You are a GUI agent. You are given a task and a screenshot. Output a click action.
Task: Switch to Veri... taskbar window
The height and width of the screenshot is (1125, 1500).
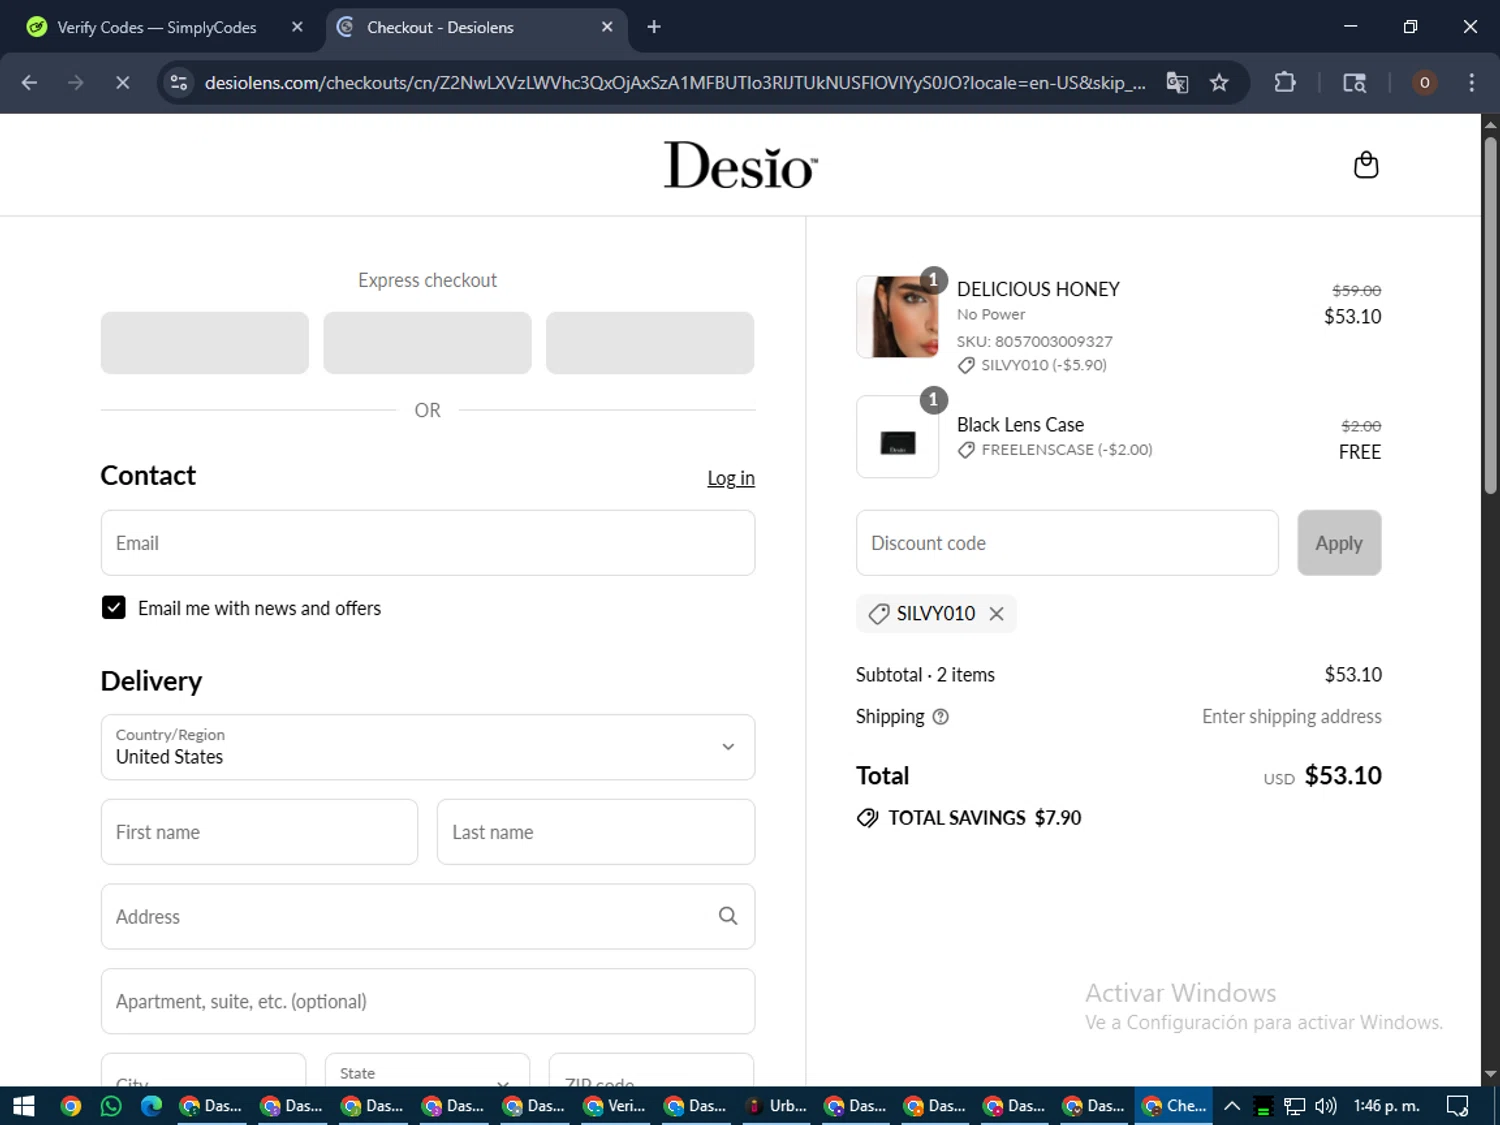(615, 1106)
